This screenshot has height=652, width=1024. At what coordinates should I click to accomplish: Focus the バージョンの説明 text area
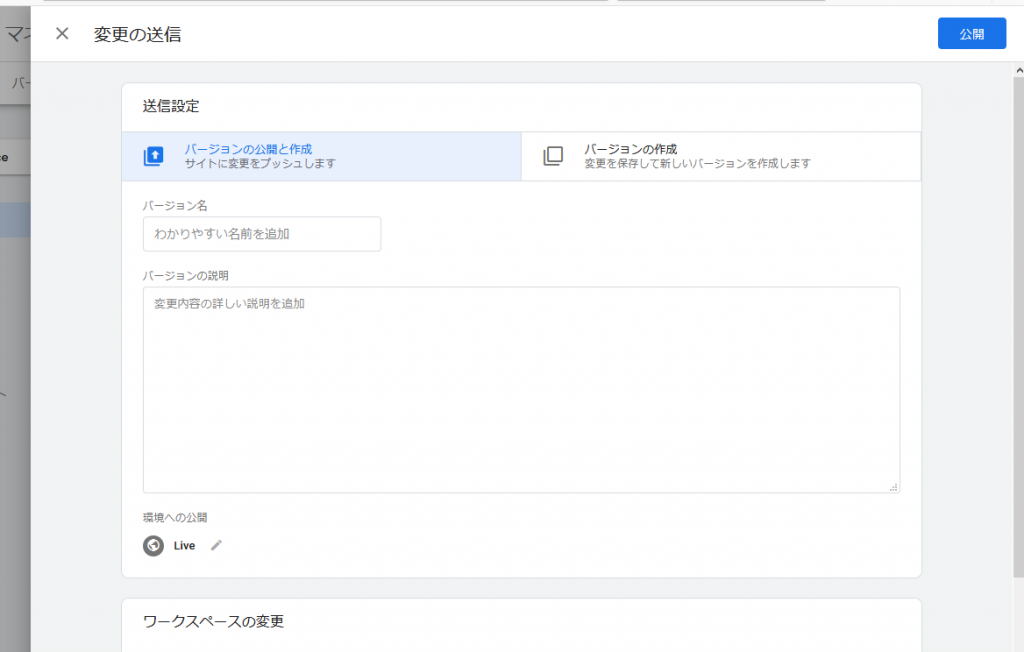coord(521,390)
